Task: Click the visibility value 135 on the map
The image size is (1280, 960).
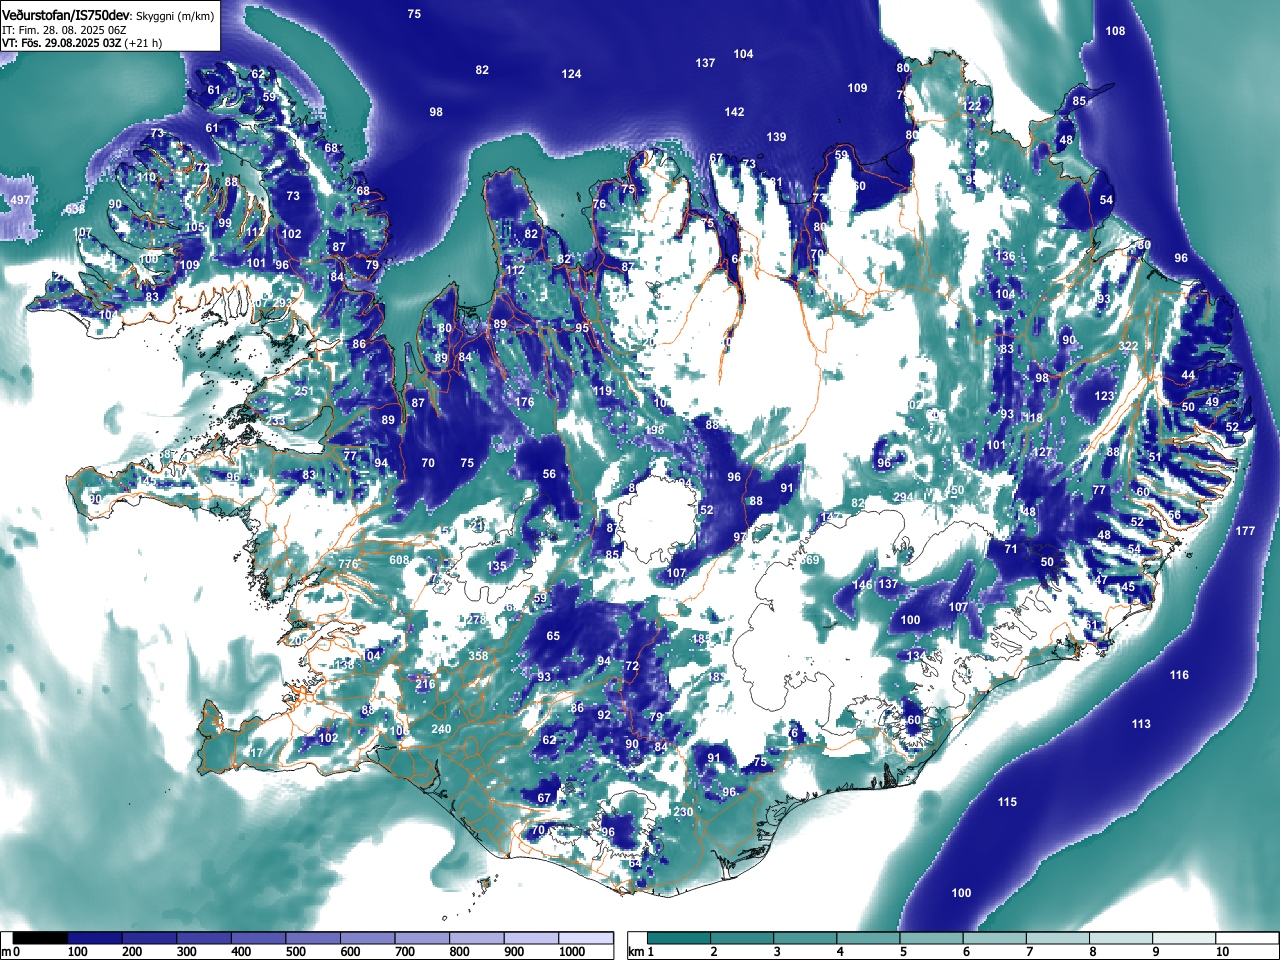Action: click(496, 566)
